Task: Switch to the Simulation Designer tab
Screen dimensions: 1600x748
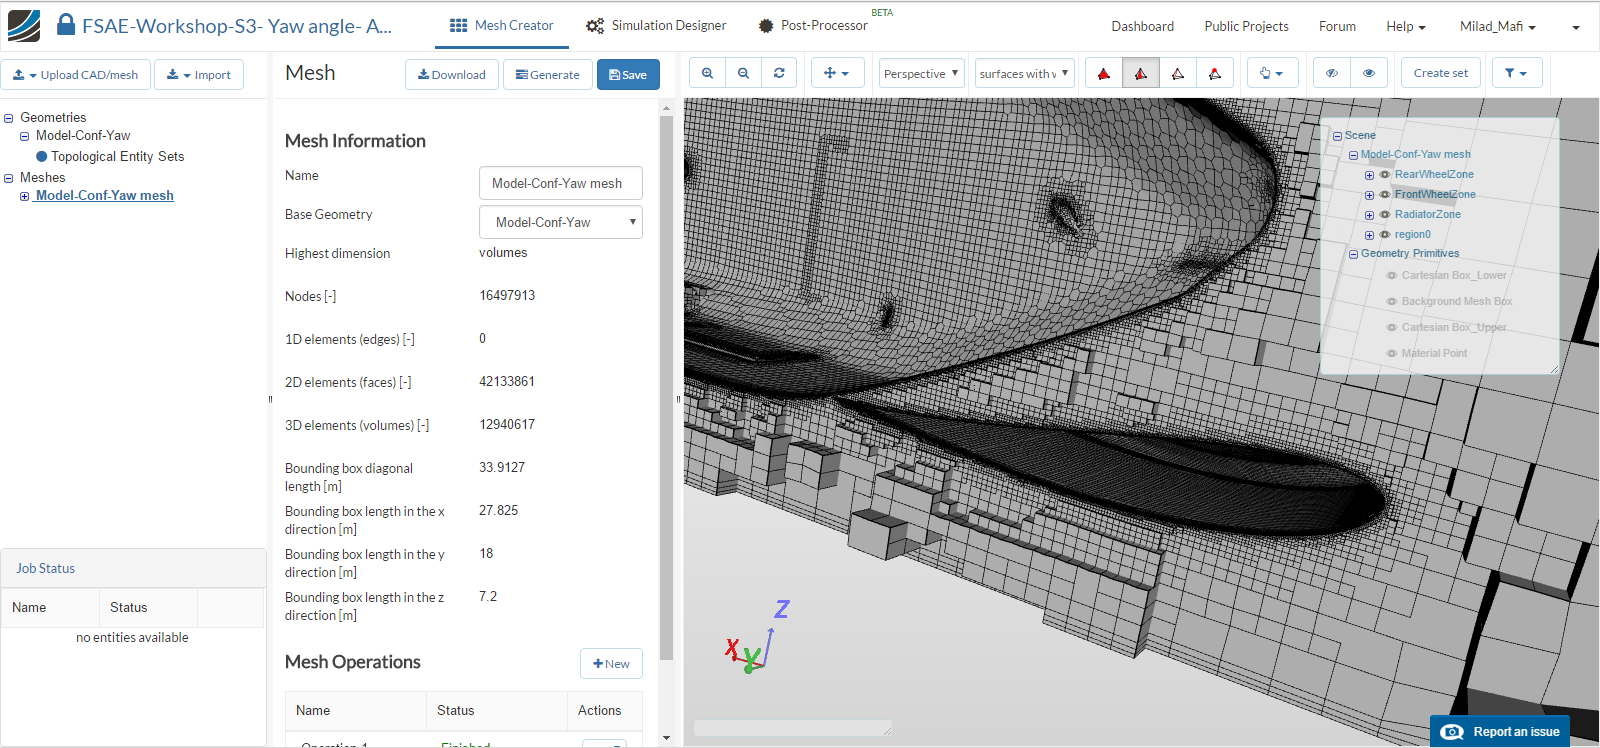Action: coord(656,26)
